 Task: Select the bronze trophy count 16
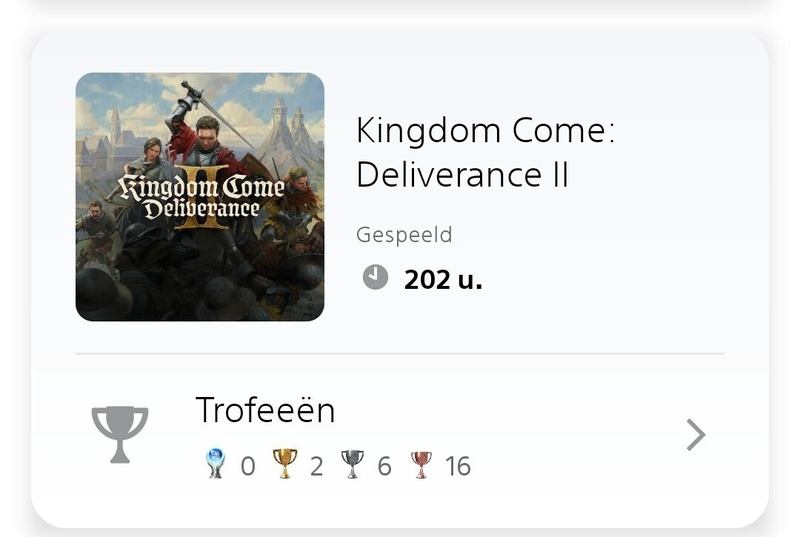458,466
